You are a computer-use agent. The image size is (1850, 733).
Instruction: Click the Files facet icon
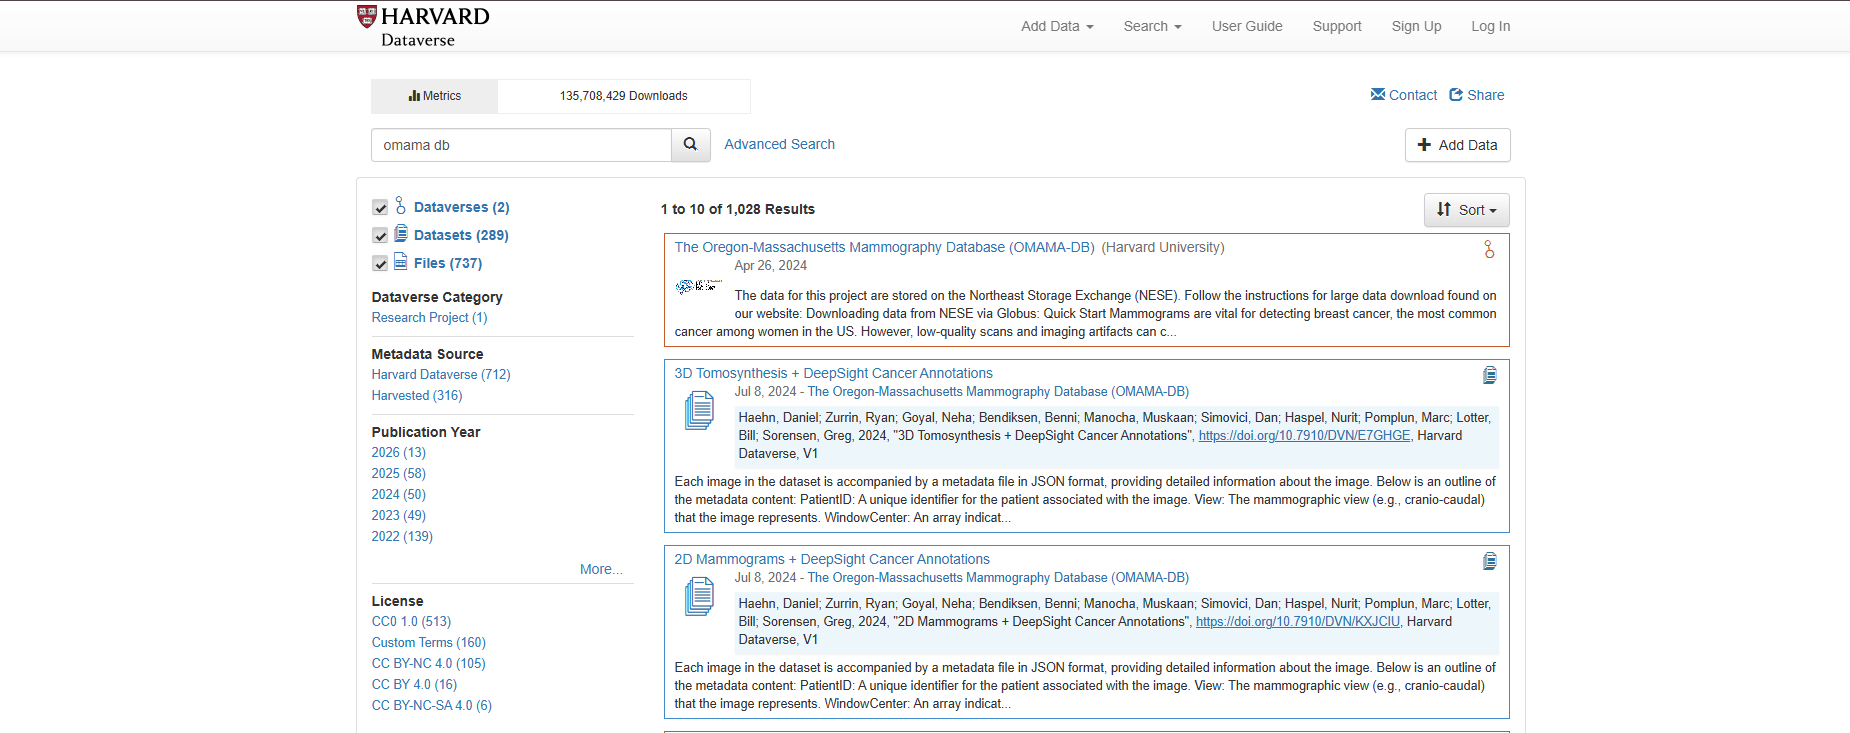400,261
